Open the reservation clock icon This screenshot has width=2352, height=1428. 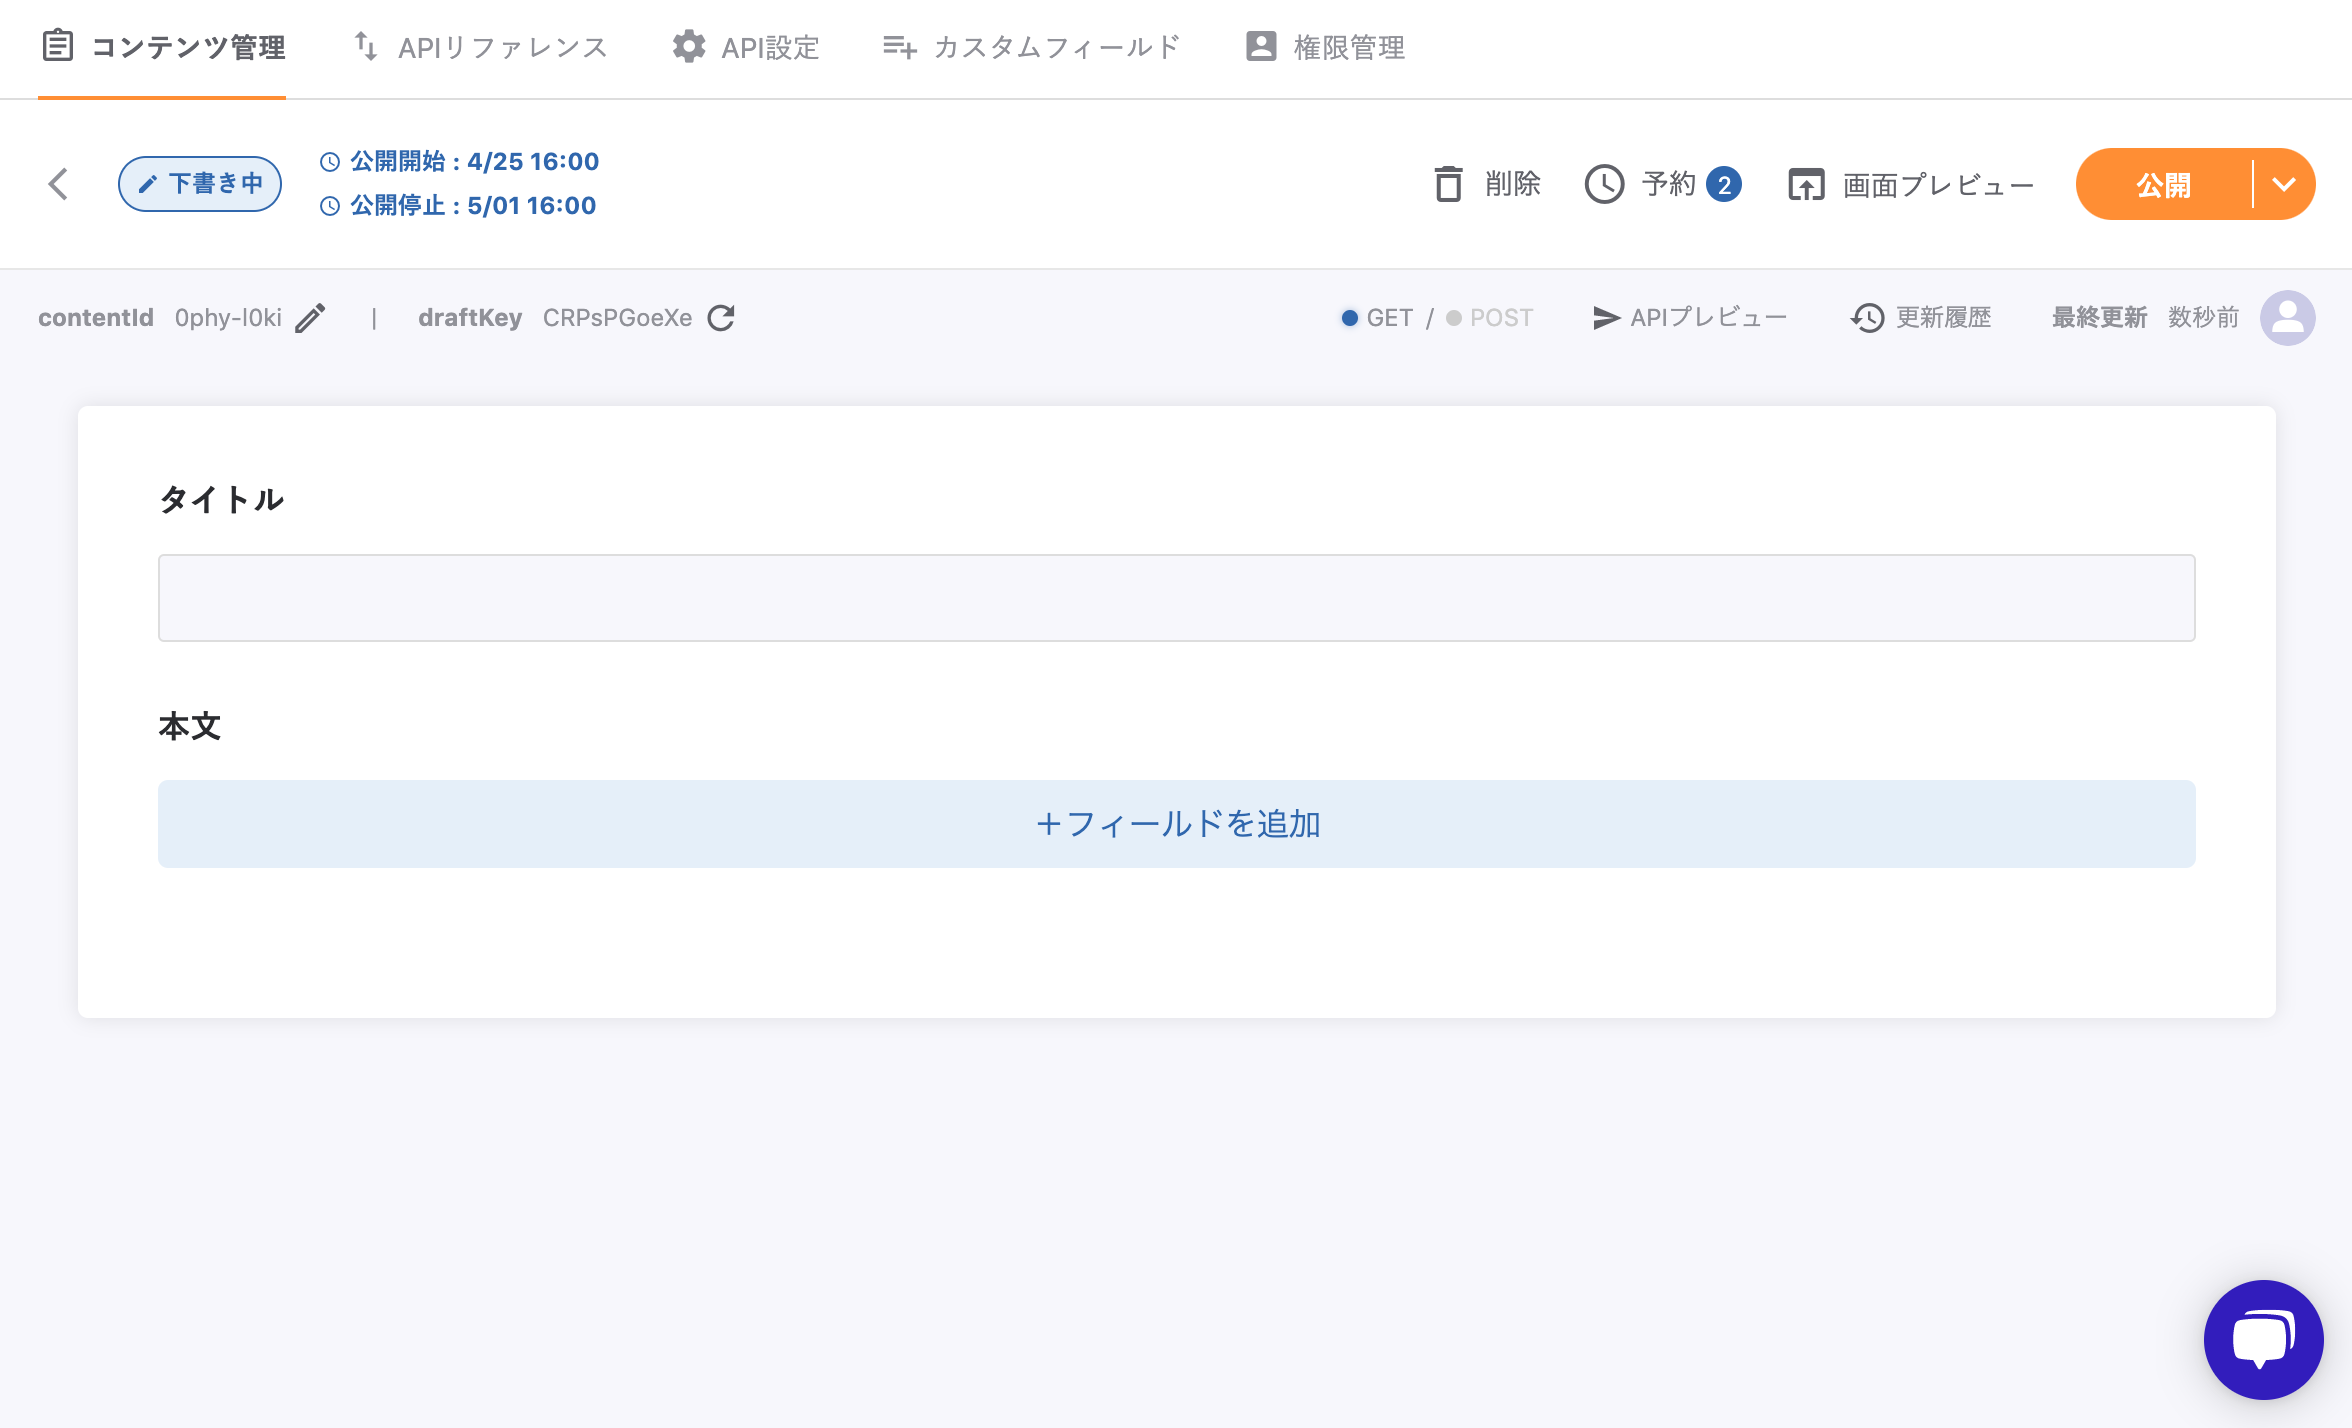[x=1604, y=184]
